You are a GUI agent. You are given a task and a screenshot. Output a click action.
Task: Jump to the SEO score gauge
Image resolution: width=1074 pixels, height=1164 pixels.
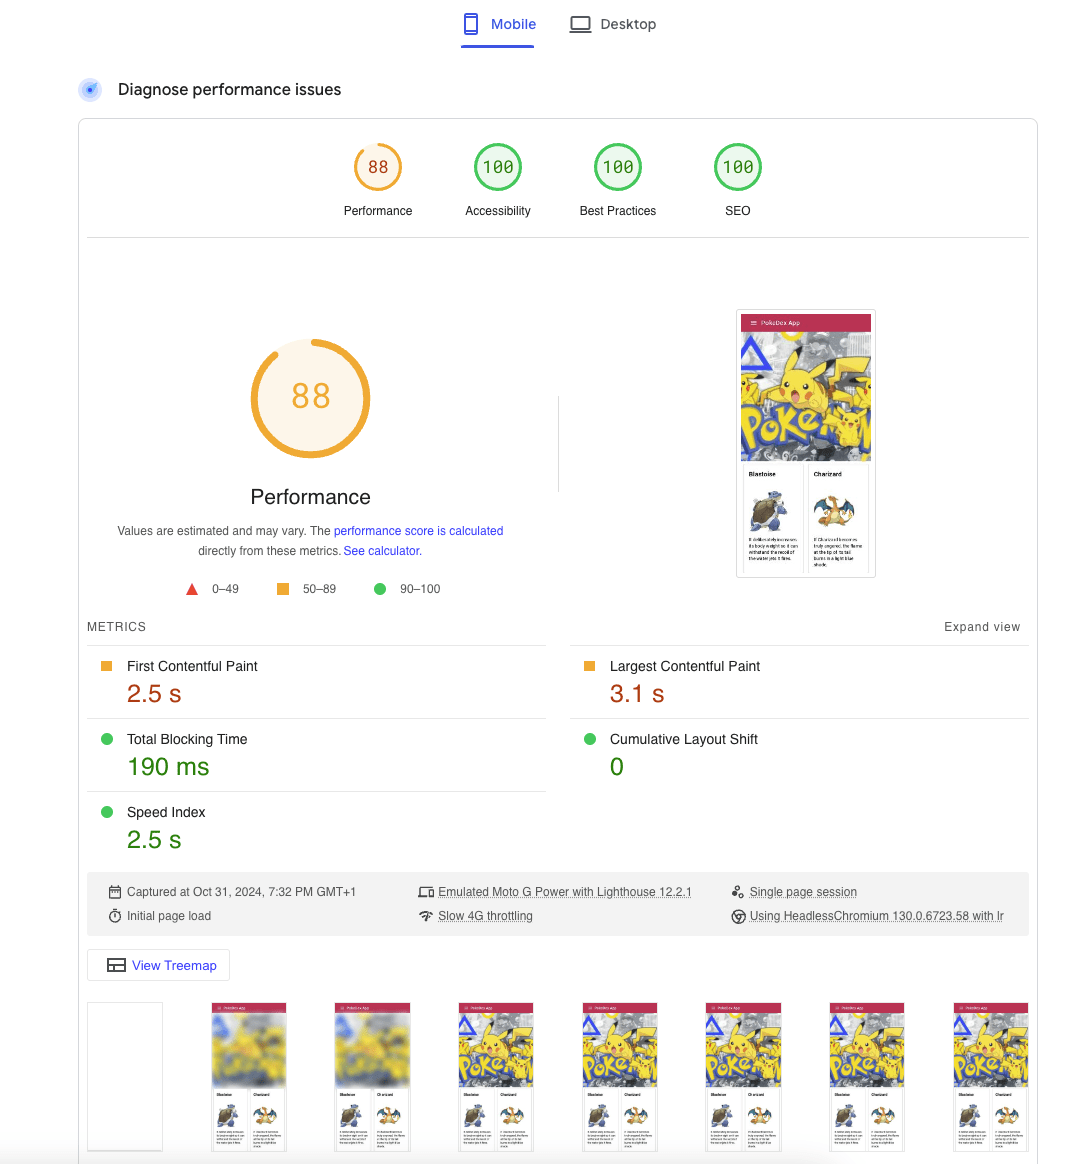738,167
